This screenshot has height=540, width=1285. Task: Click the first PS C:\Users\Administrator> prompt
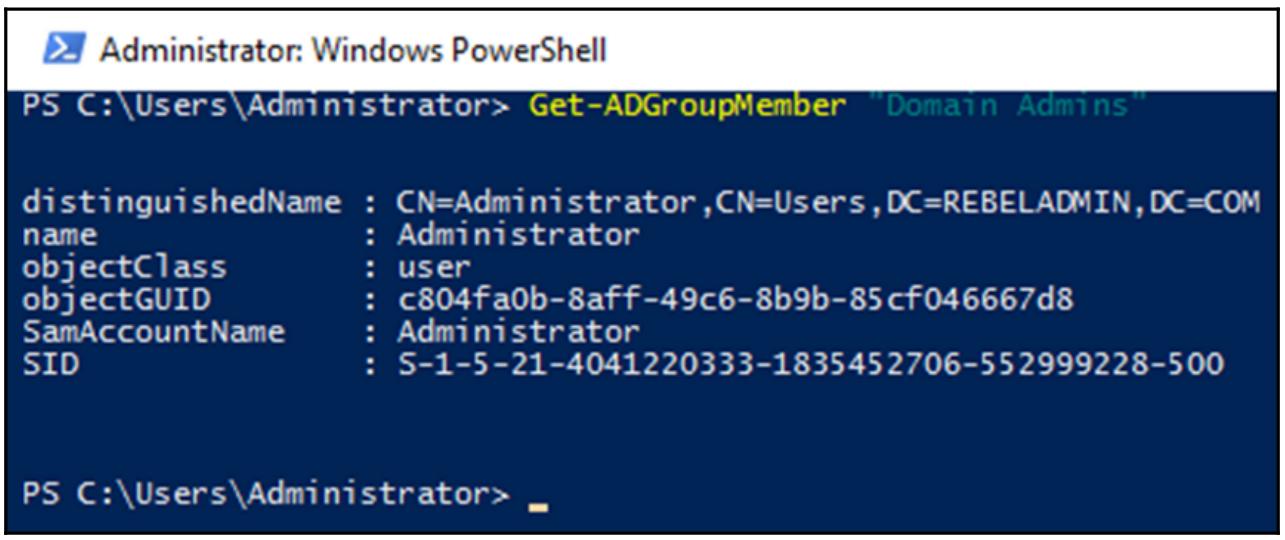(266, 106)
